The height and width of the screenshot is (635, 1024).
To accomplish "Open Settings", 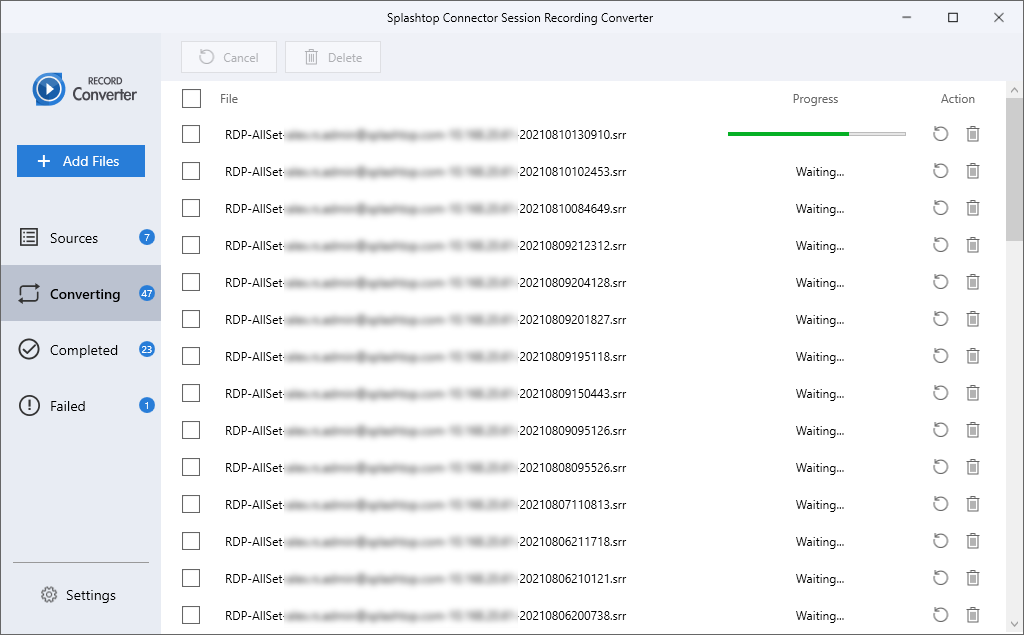I will point(78,595).
